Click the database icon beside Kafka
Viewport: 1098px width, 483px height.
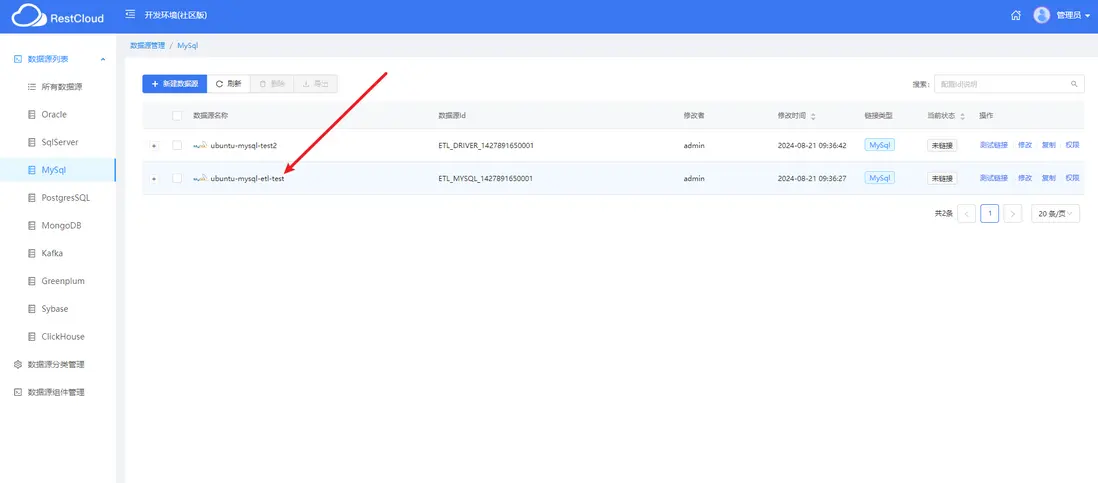[31, 253]
